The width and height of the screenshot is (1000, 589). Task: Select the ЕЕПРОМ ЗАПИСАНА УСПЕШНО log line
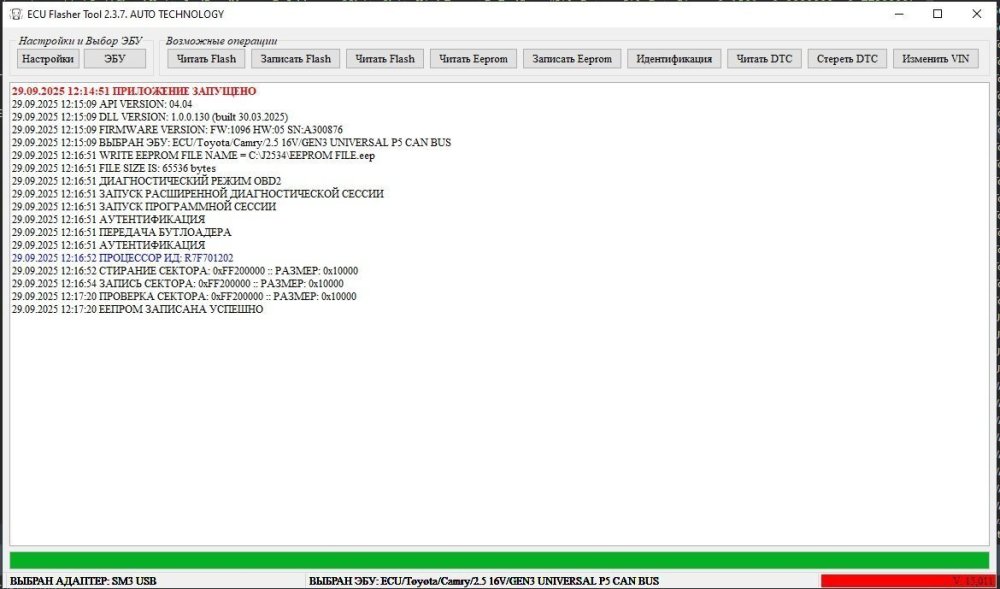click(x=138, y=309)
